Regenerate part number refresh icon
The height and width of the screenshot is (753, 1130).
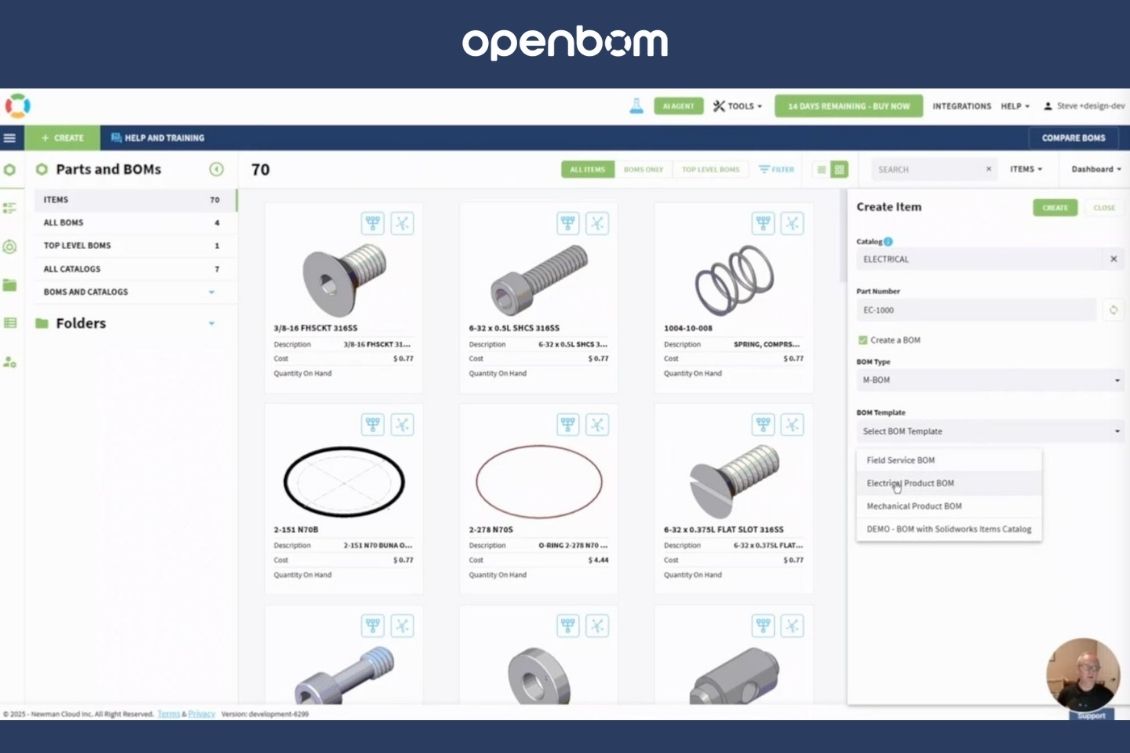pyautogui.click(x=1113, y=310)
